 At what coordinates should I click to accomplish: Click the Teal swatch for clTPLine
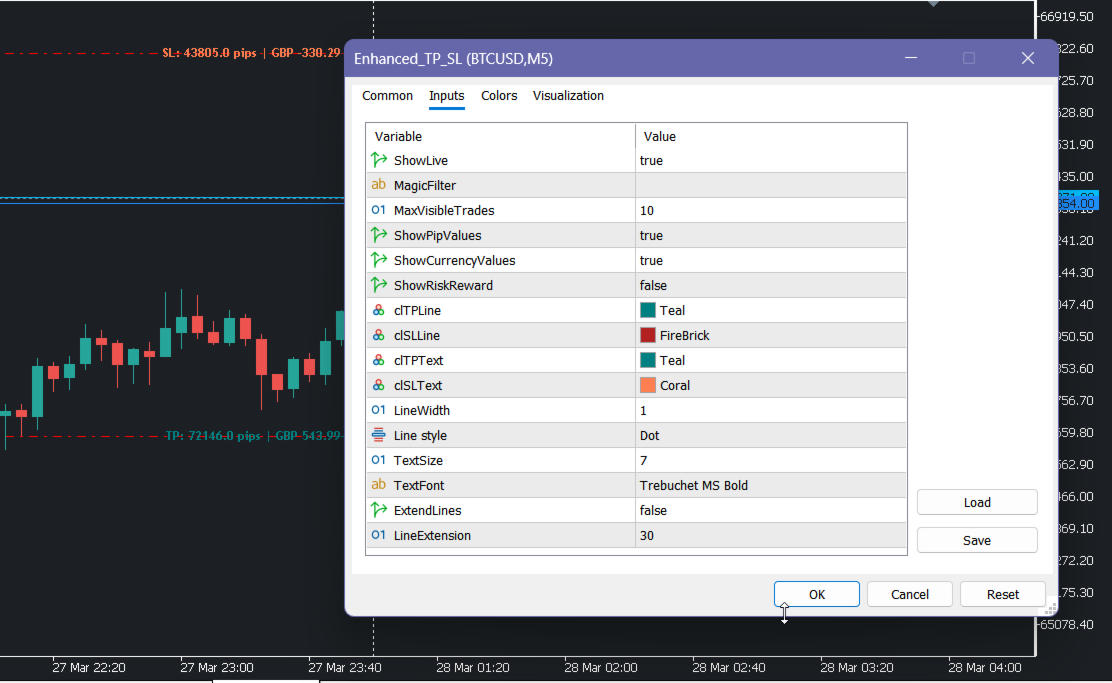[x=647, y=310]
